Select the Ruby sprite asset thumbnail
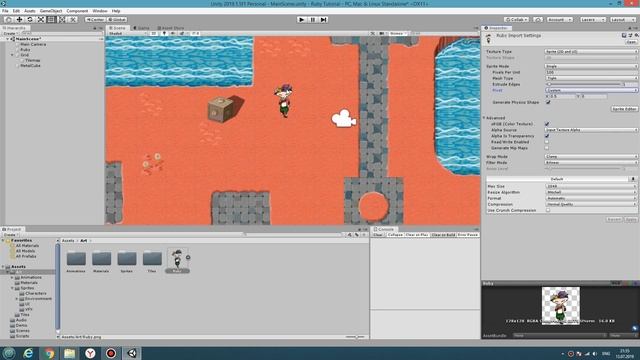 (177, 258)
